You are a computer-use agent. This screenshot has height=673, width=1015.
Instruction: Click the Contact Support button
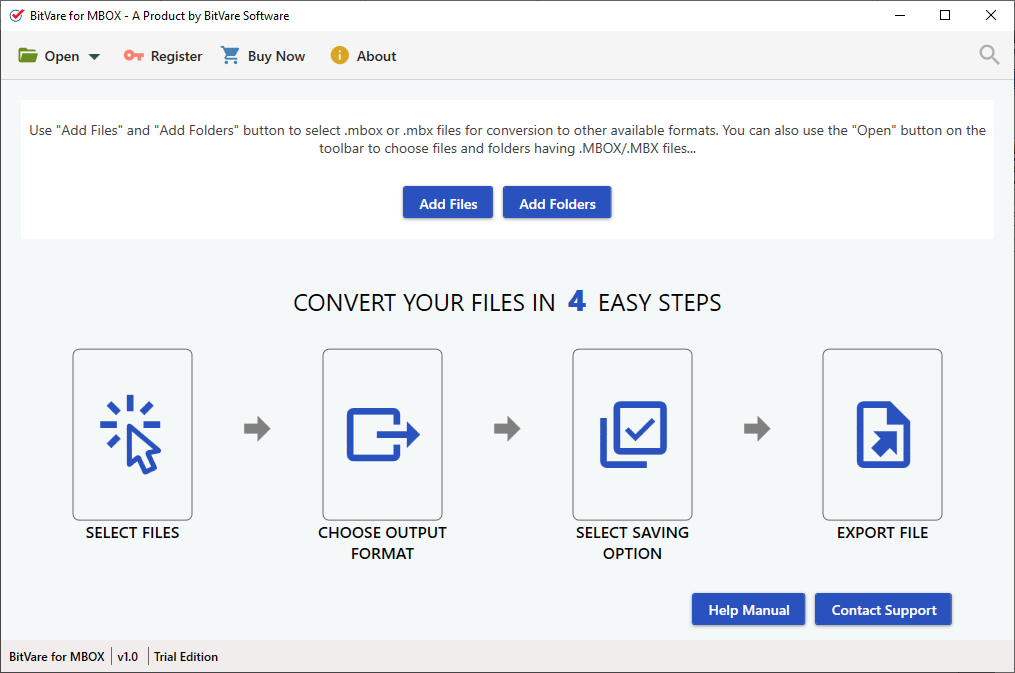coord(882,609)
